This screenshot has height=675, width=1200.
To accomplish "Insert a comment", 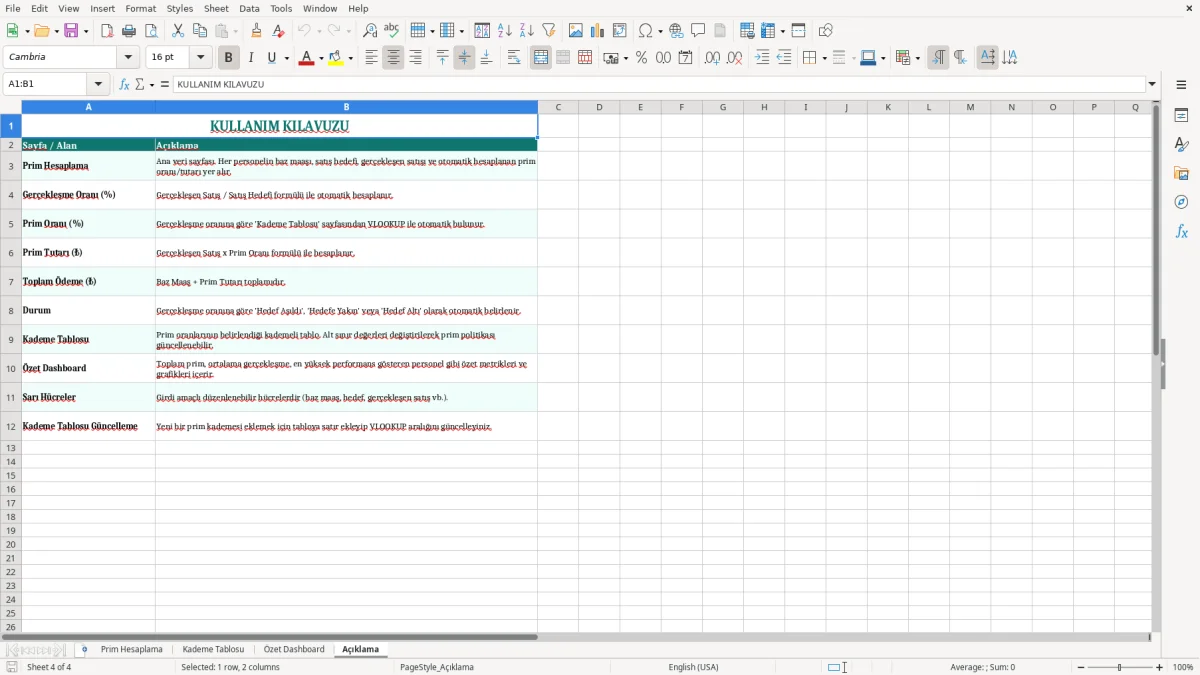I will (698, 31).
